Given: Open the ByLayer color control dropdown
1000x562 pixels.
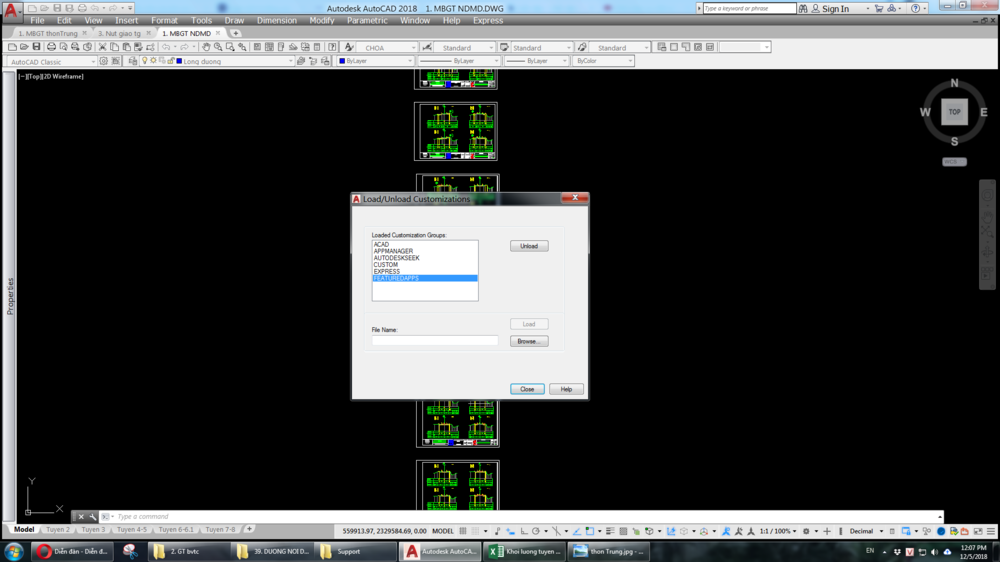Looking at the screenshot, I should tap(375, 61).
